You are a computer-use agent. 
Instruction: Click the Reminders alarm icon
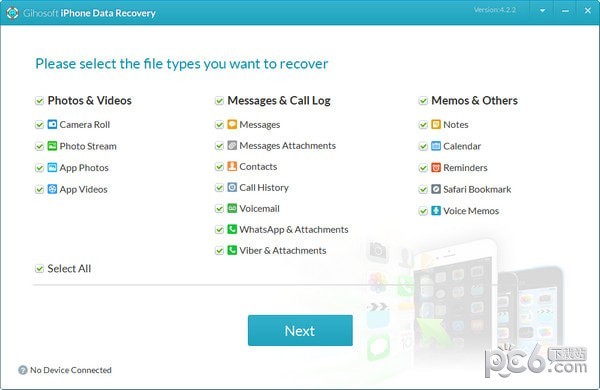pyautogui.click(x=436, y=167)
